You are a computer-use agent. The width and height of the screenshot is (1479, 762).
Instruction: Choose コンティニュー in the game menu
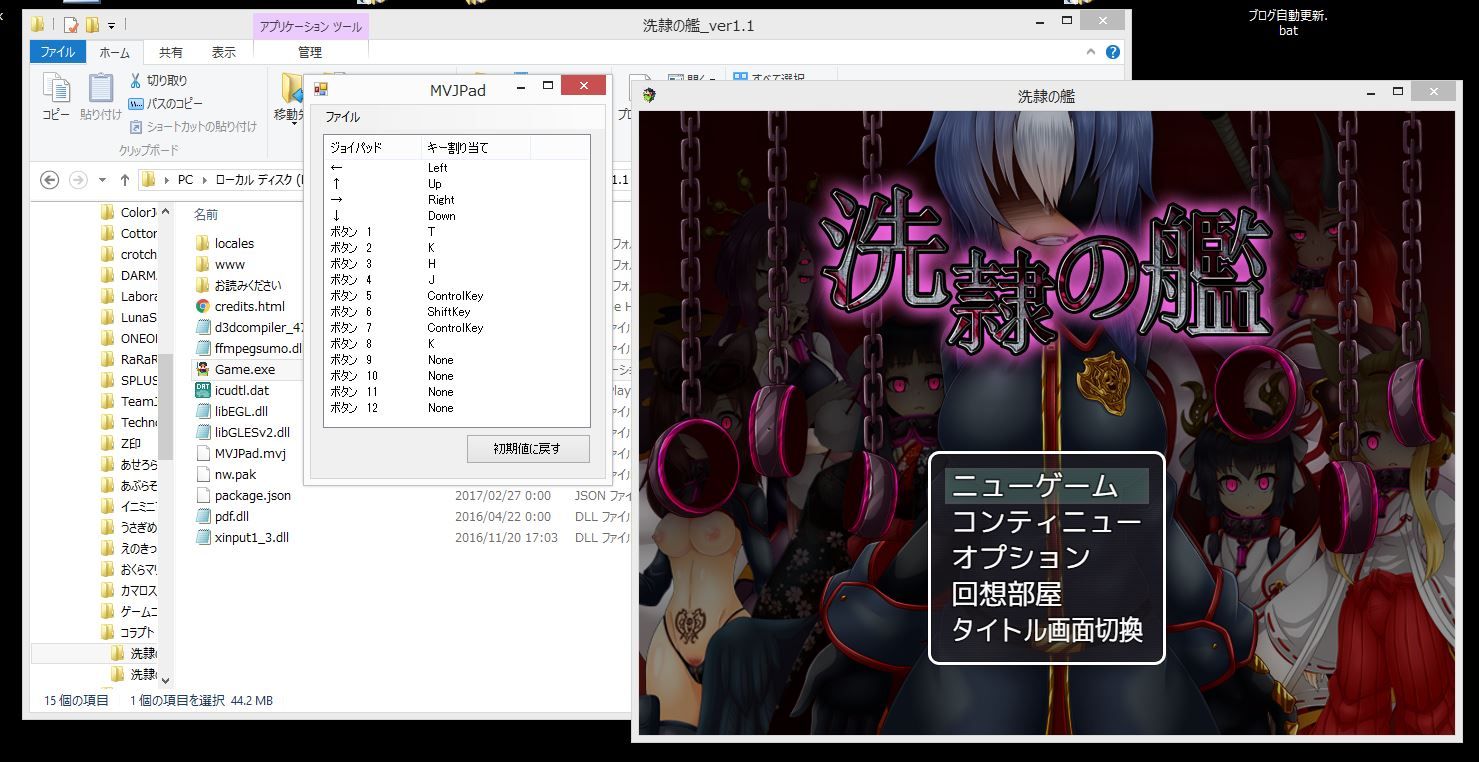[x=1046, y=522]
